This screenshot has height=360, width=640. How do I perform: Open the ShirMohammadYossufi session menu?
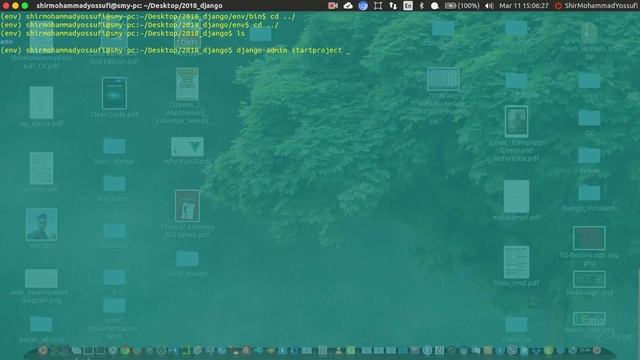pyautogui.click(x=600, y=6)
